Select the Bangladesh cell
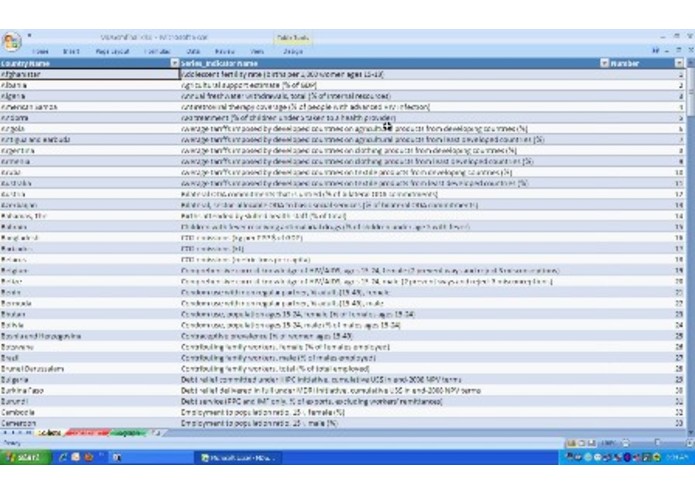Viewport: 695px width, 494px height. point(90,238)
